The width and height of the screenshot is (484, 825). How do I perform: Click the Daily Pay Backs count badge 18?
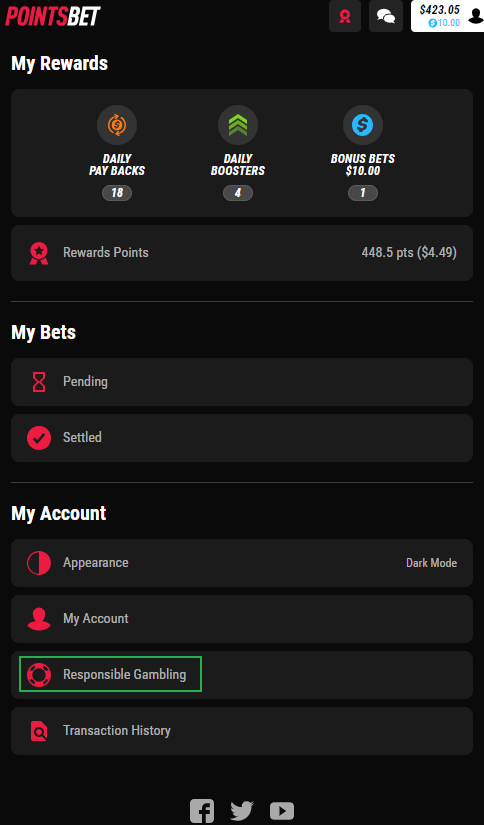(x=117, y=193)
